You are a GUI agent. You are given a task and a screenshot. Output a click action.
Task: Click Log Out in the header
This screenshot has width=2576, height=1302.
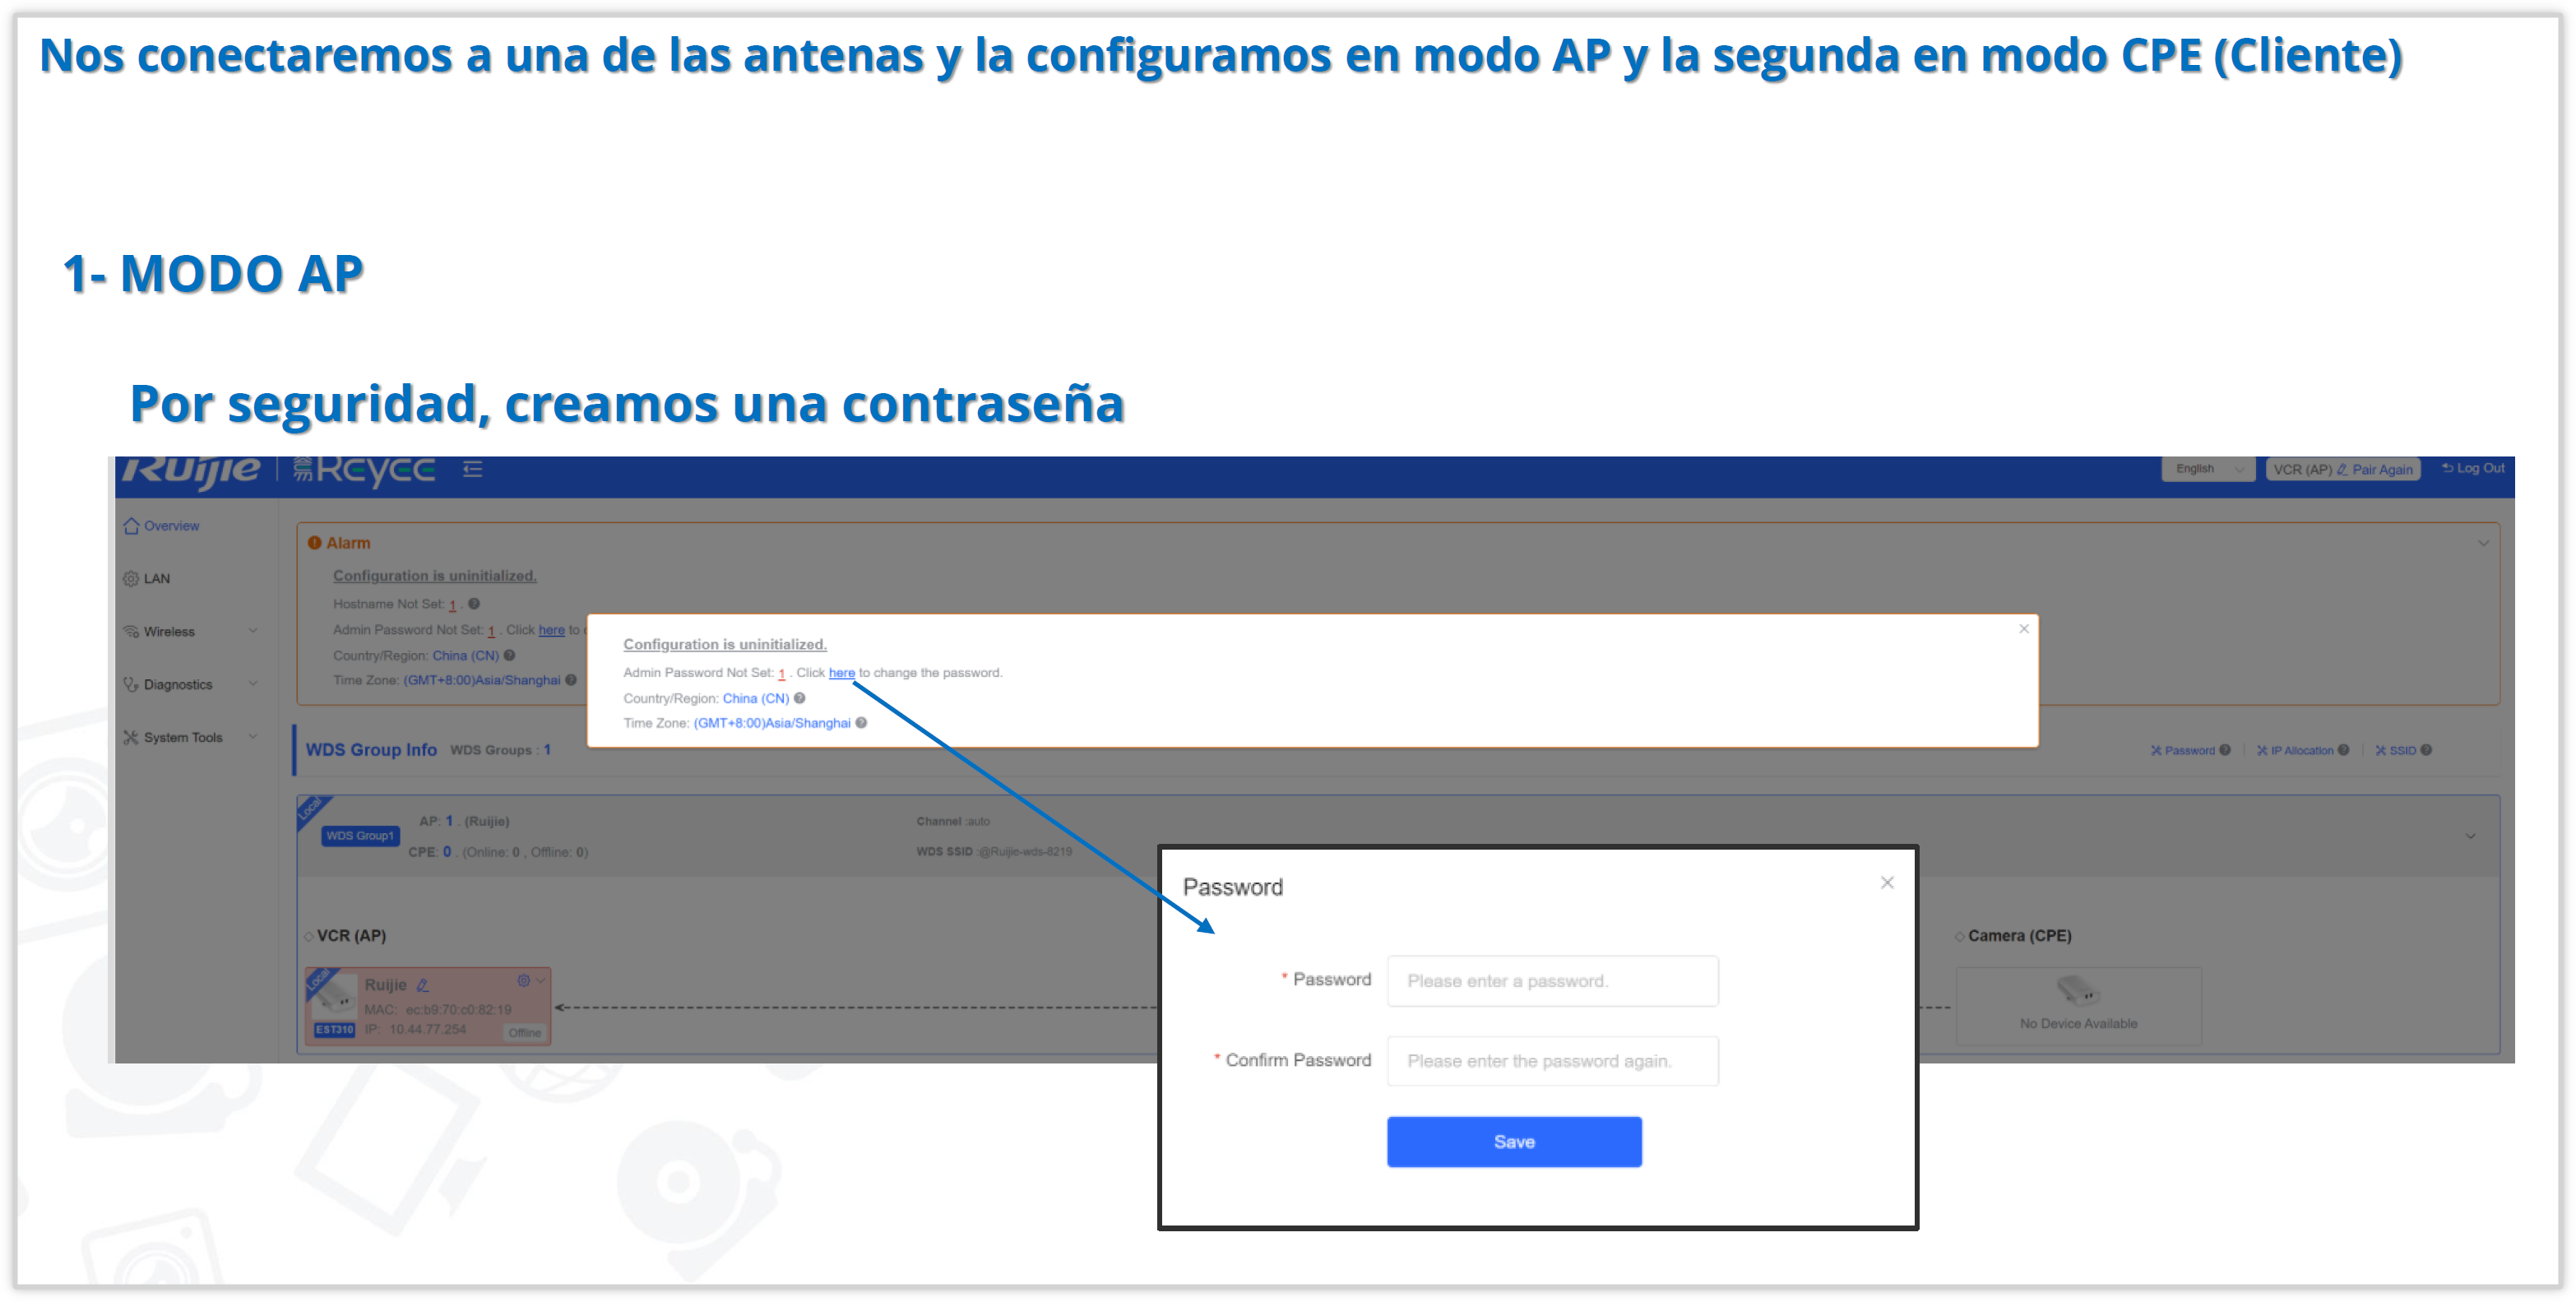[2474, 468]
